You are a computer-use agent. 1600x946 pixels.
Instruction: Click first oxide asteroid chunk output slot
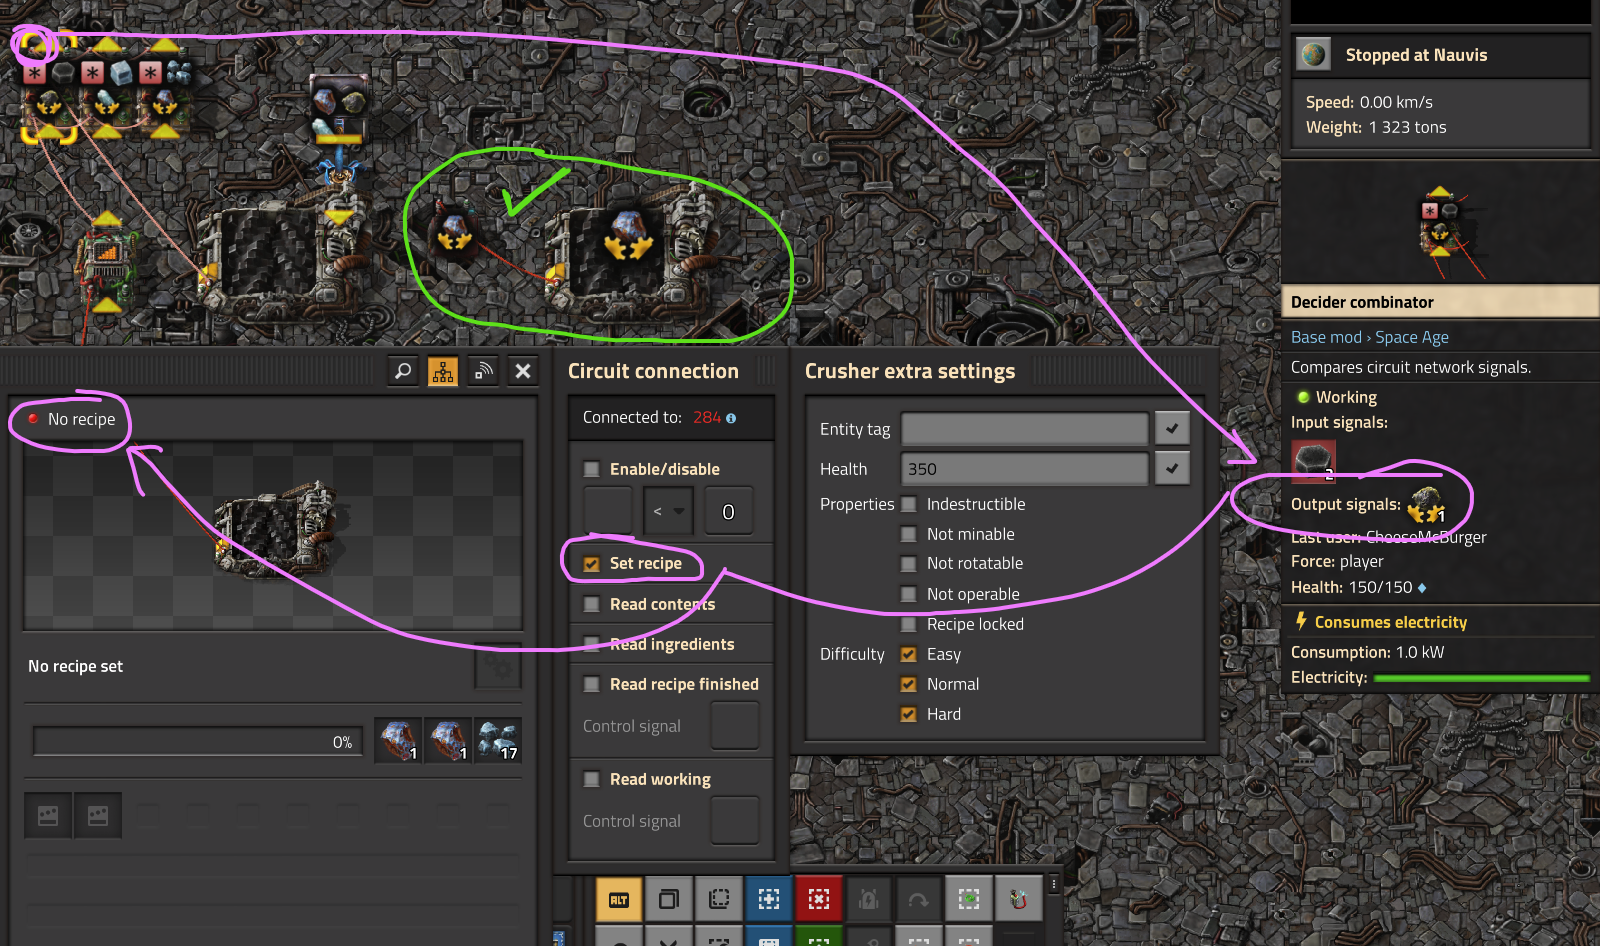coord(398,741)
